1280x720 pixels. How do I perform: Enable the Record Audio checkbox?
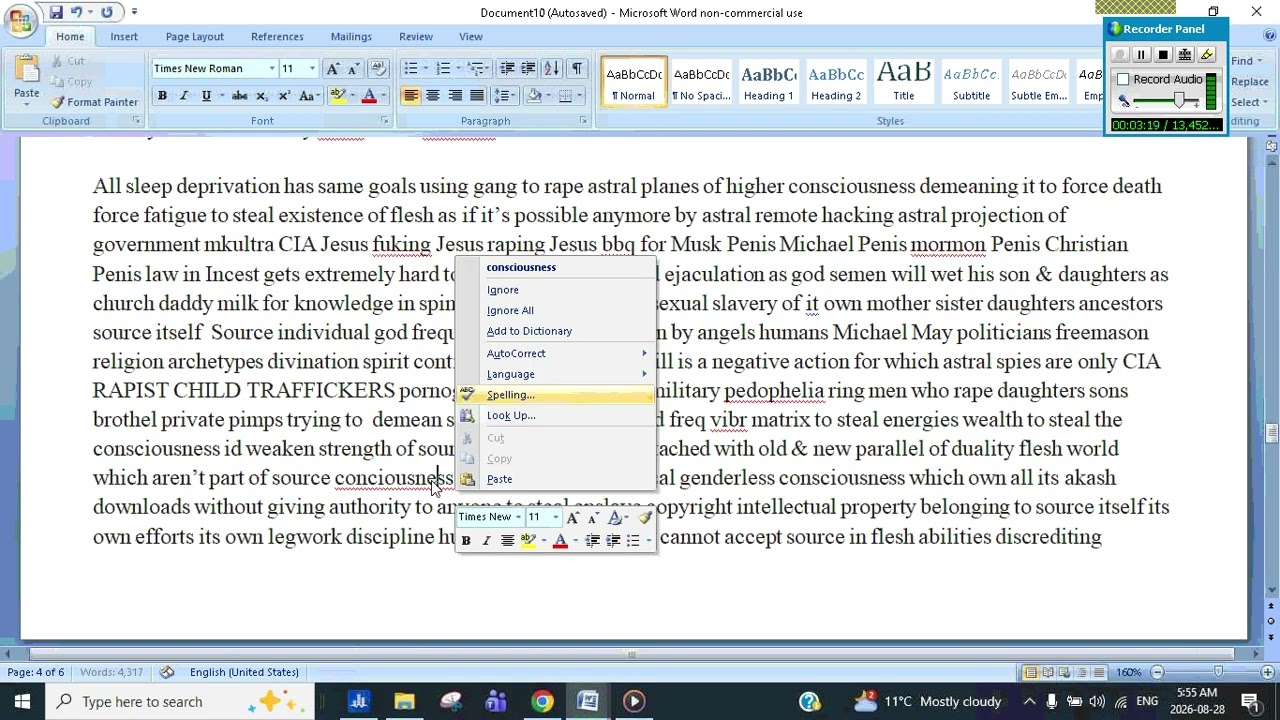(x=1123, y=80)
